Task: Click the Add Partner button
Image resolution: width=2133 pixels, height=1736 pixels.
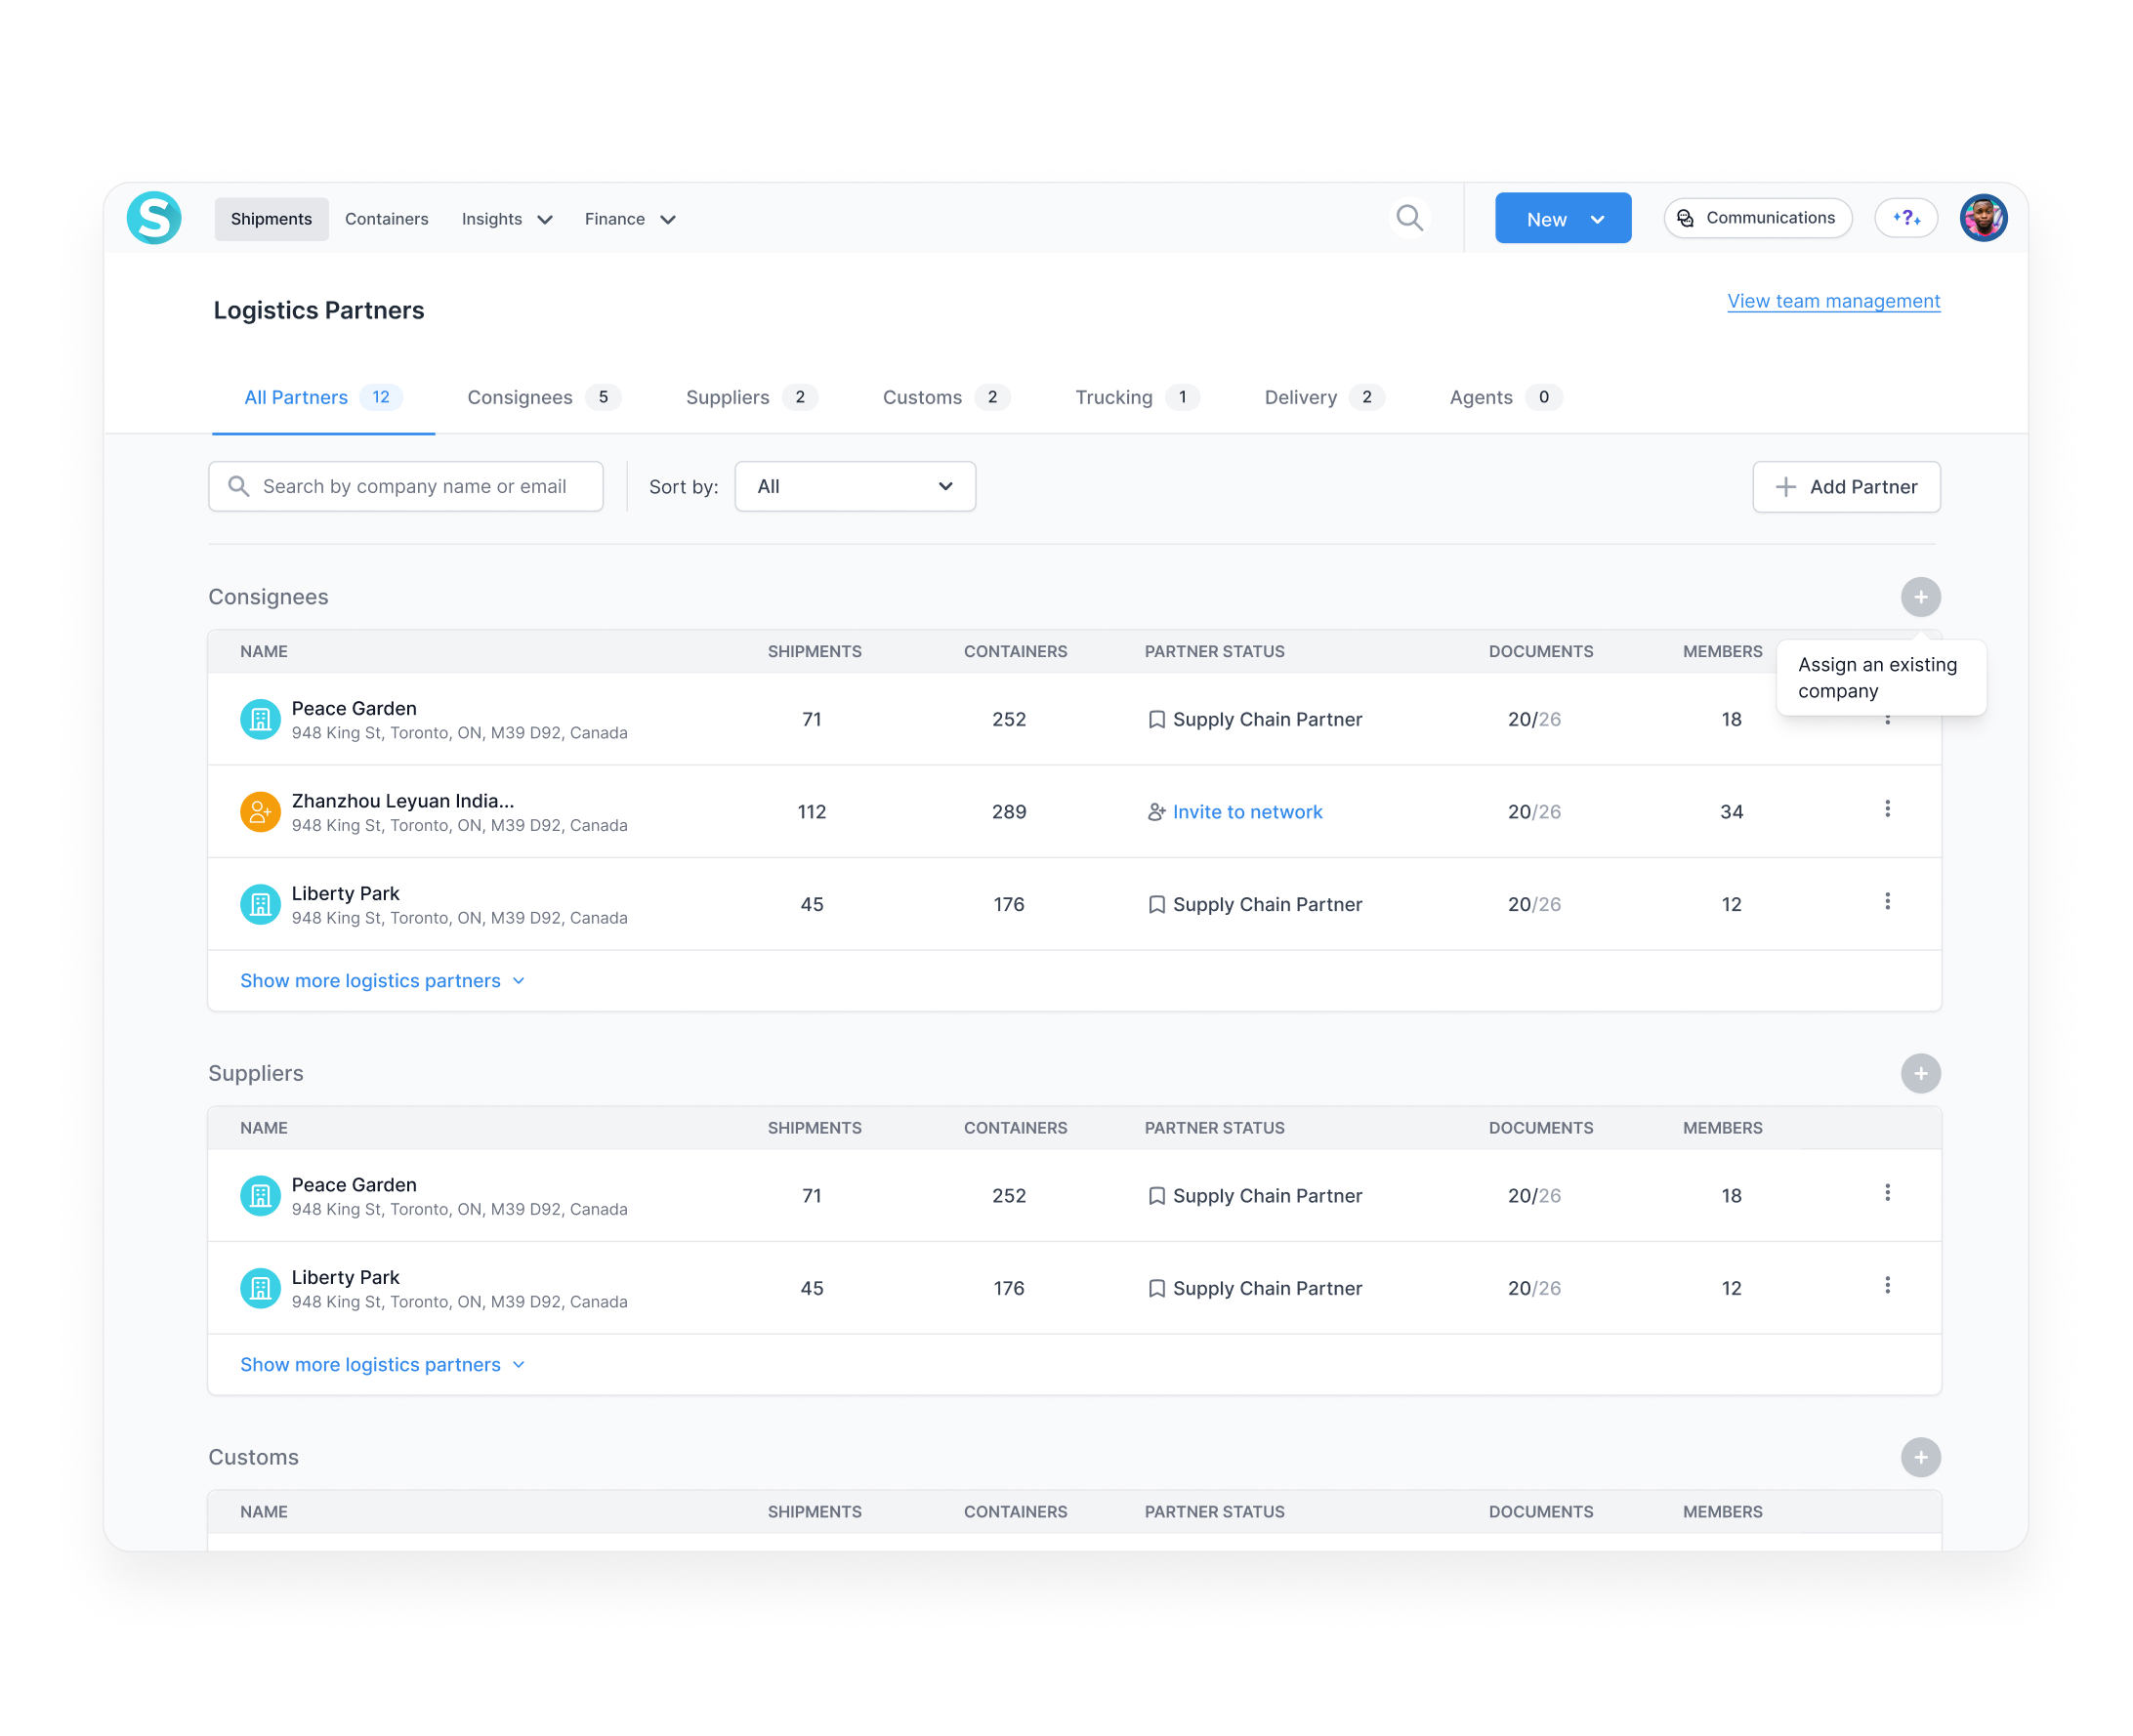Action: (x=1846, y=487)
